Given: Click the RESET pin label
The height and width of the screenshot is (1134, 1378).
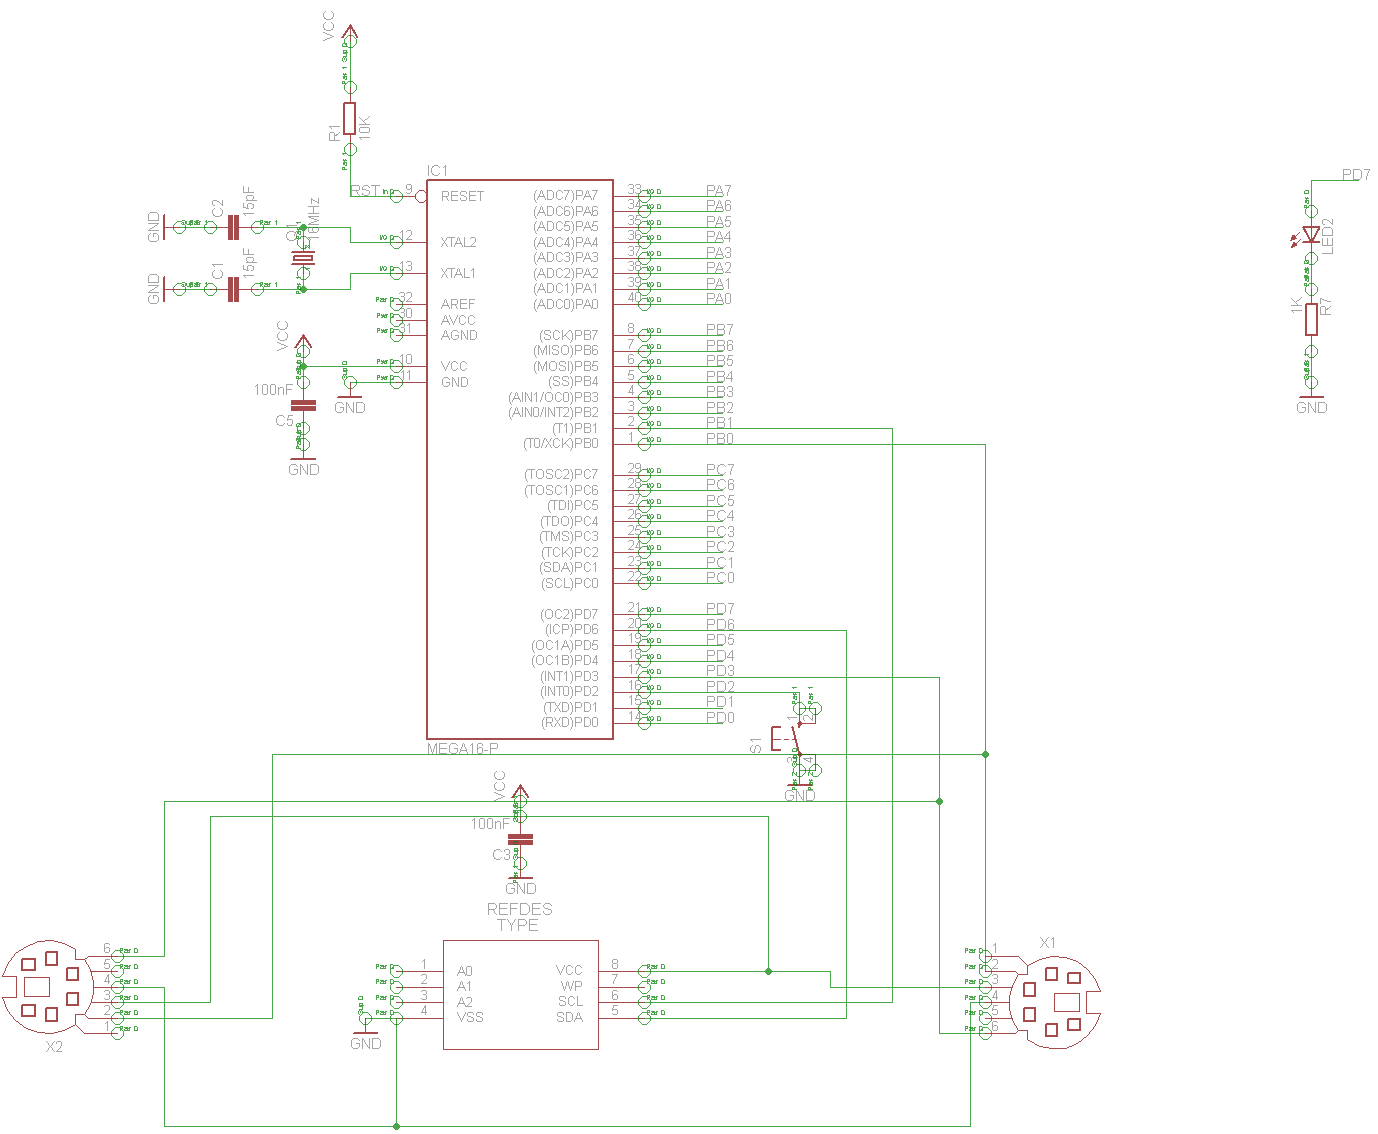Looking at the screenshot, I should [462, 196].
